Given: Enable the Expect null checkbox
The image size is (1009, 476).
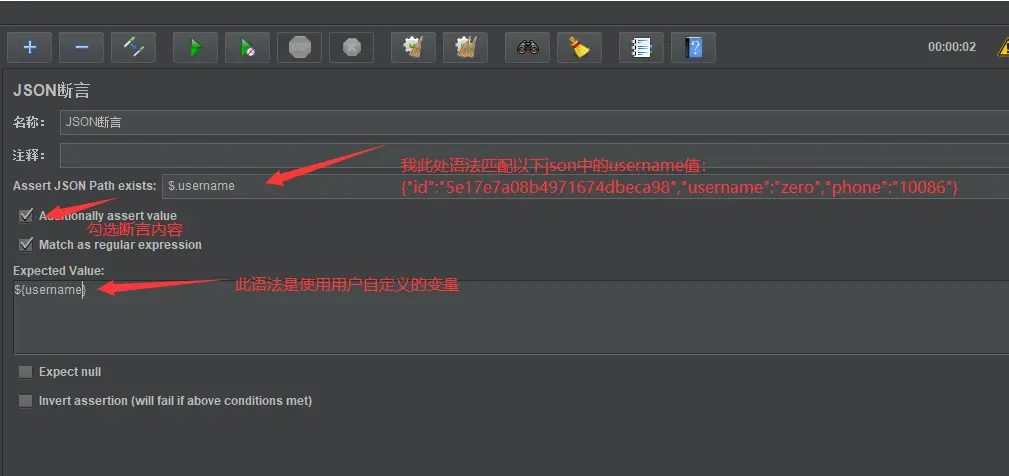Looking at the screenshot, I should click(x=26, y=372).
